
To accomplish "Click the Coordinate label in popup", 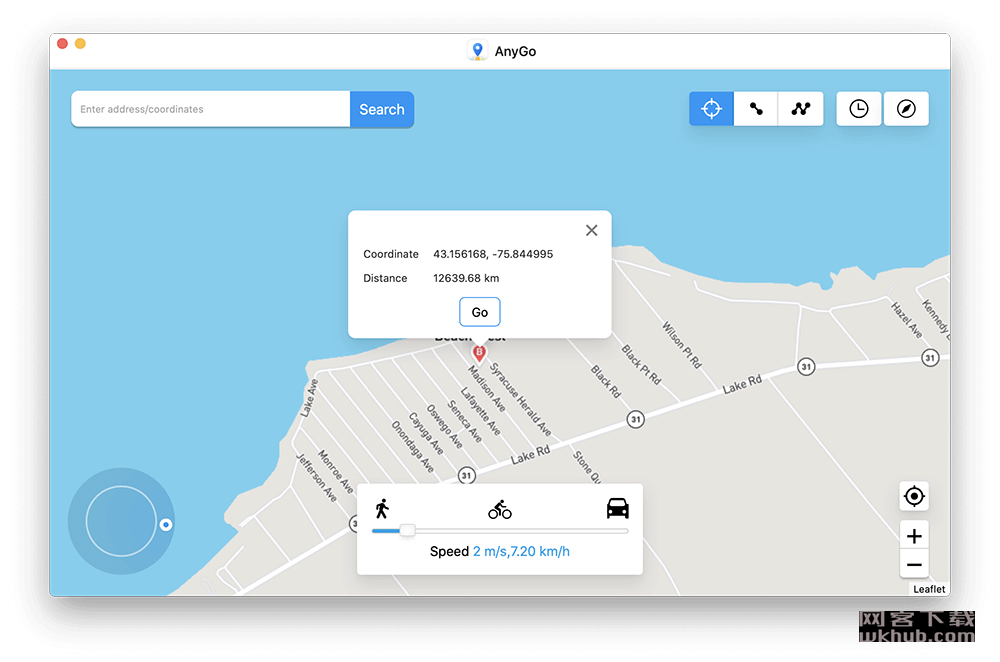I will 391,254.
